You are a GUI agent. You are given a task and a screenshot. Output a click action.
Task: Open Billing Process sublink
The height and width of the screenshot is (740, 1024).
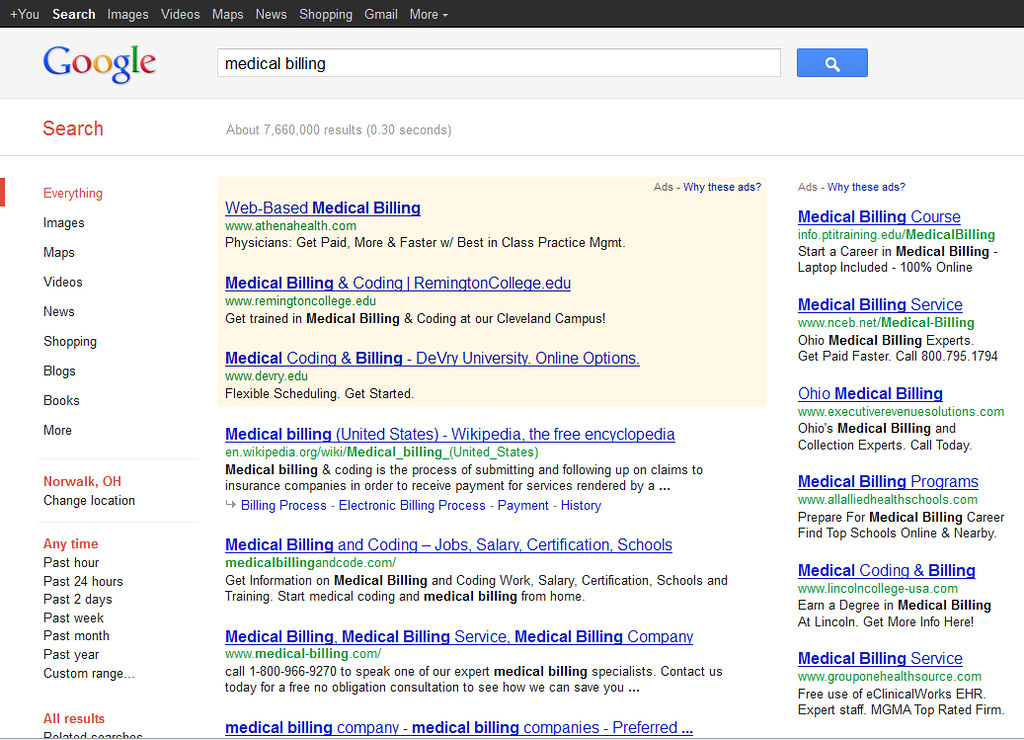[283, 506]
